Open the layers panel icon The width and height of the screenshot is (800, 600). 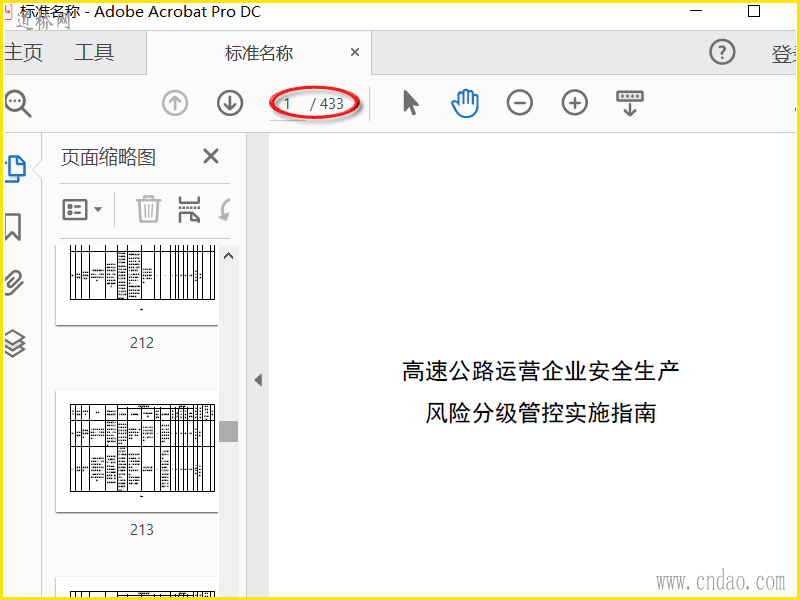(15, 343)
